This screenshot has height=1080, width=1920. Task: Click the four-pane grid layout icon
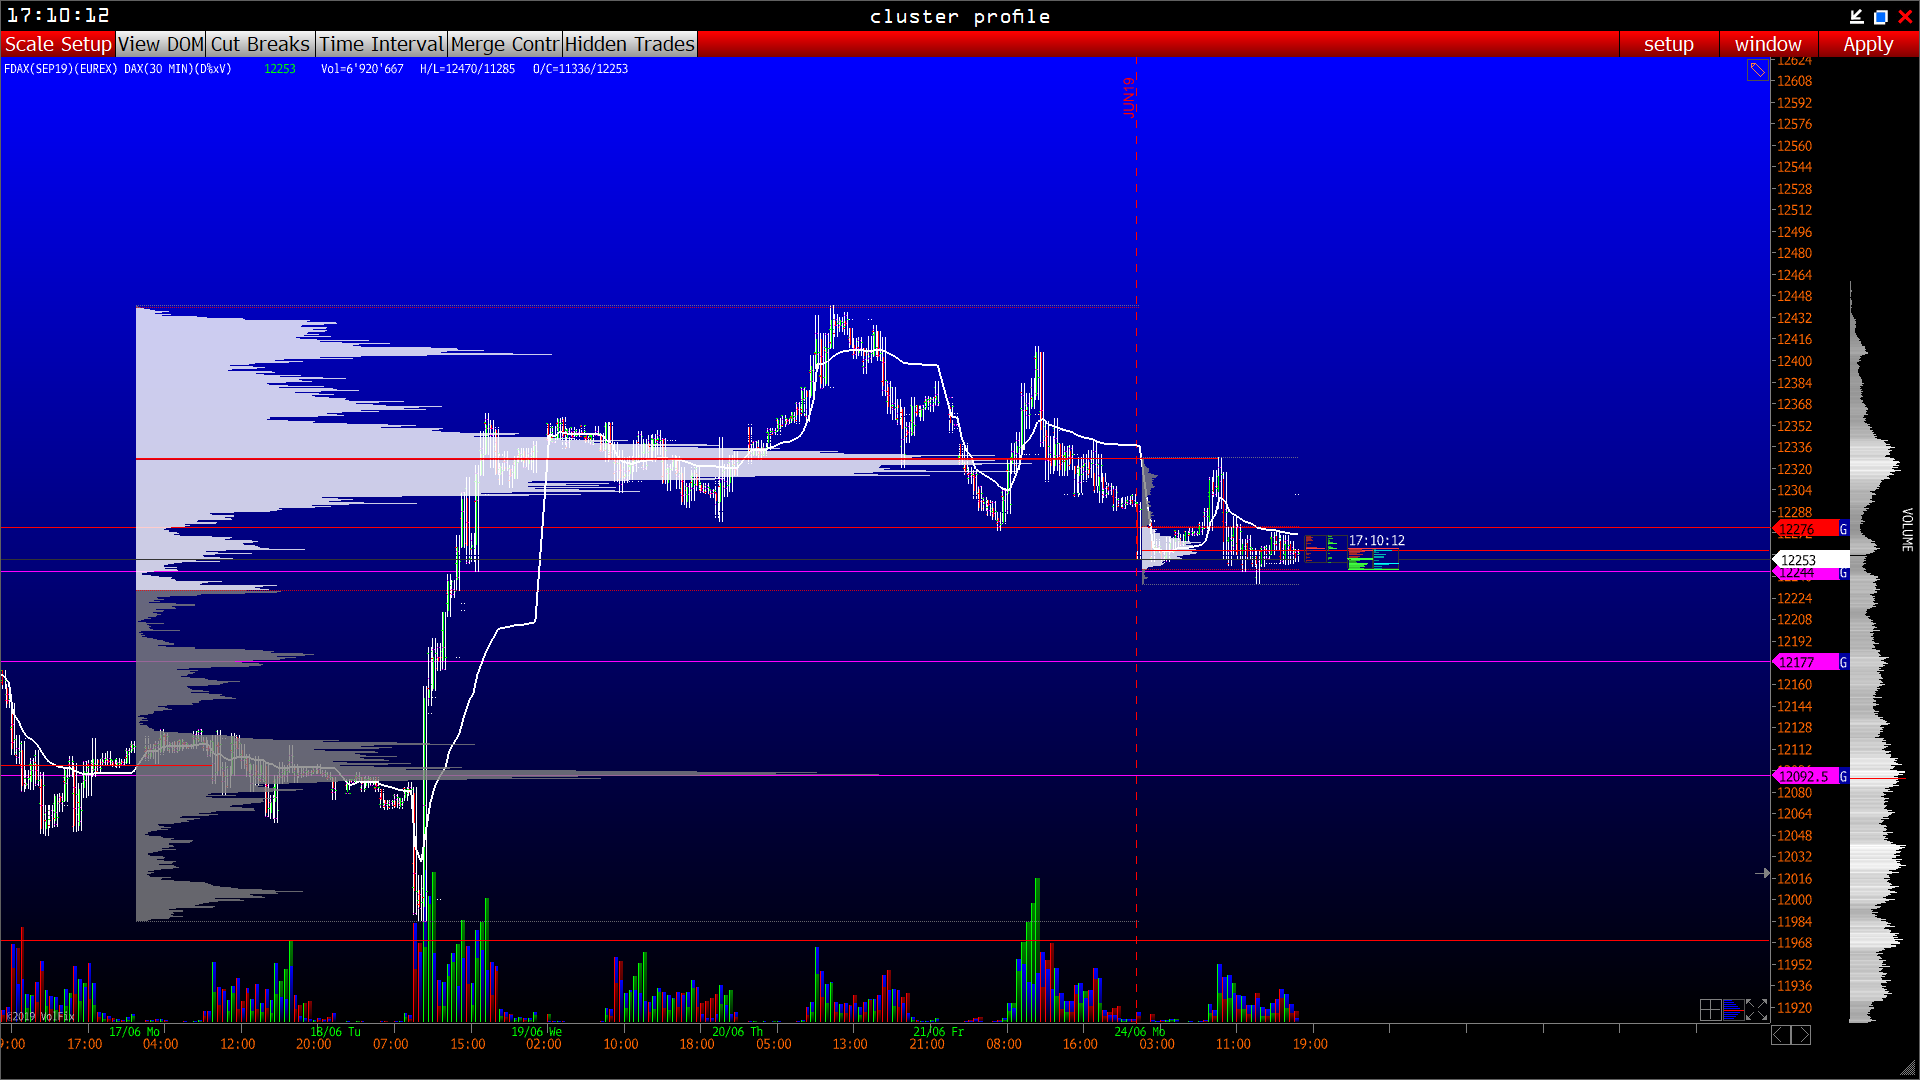point(1710,1010)
